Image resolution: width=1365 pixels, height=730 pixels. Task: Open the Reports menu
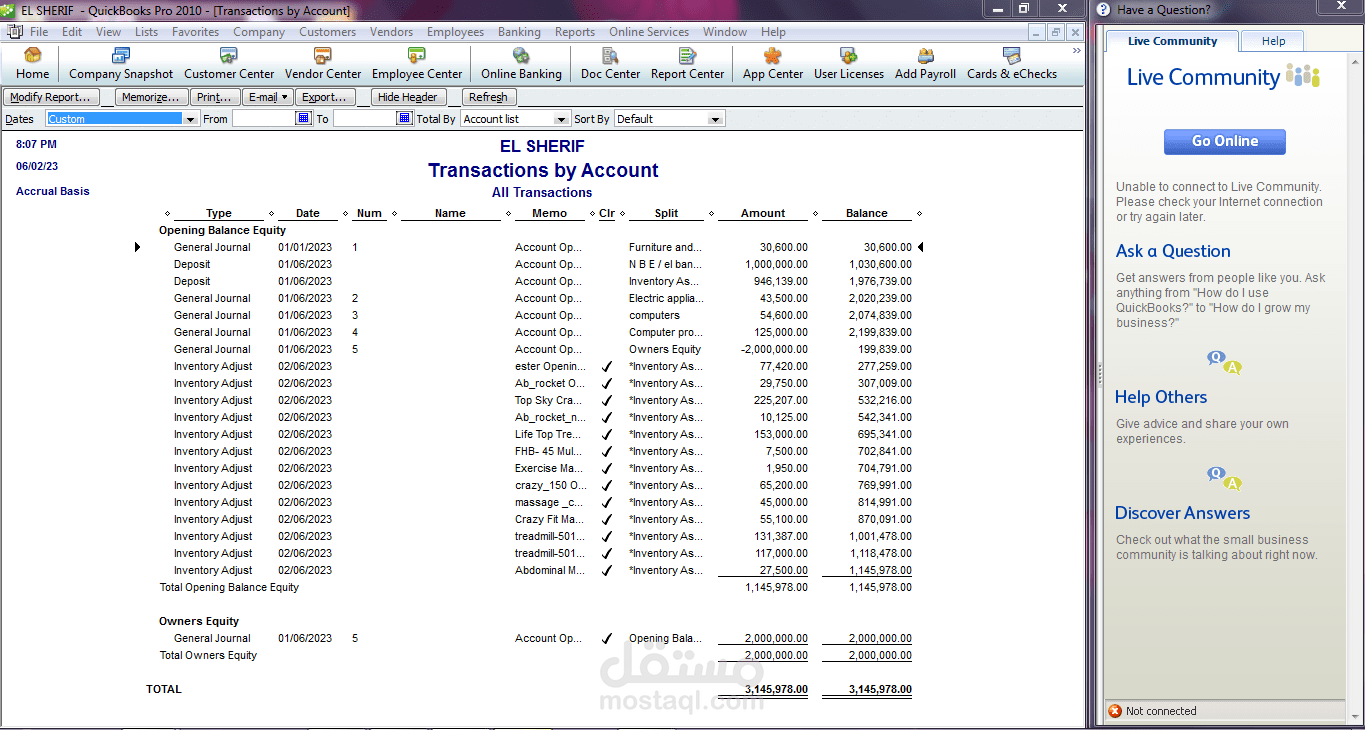click(x=575, y=32)
